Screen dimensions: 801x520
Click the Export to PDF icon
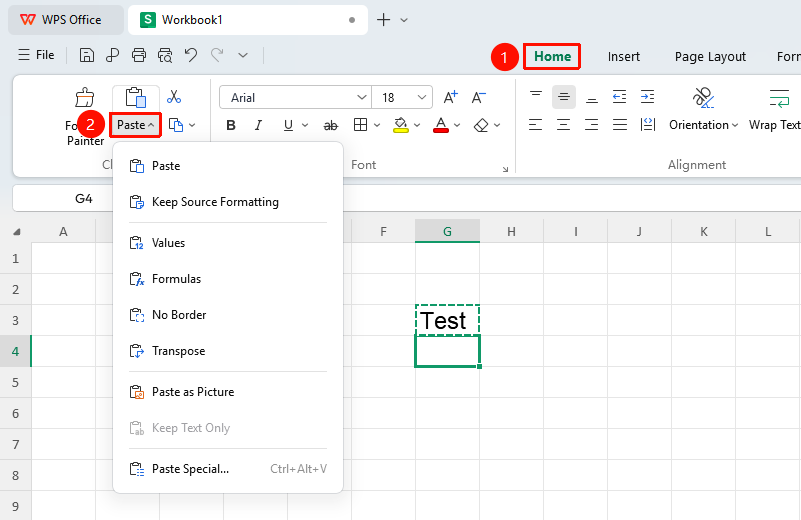tap(112, 55)
